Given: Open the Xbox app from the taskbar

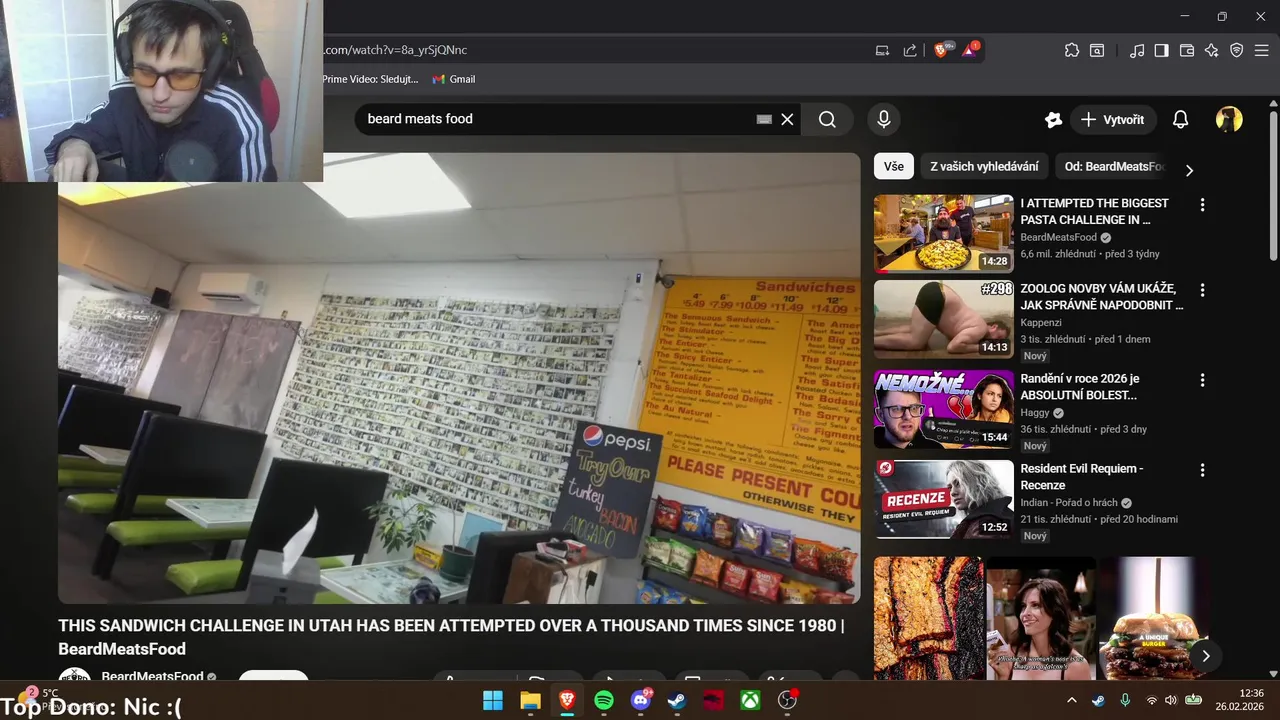Looking at the screenshot, I should (750, 700).
